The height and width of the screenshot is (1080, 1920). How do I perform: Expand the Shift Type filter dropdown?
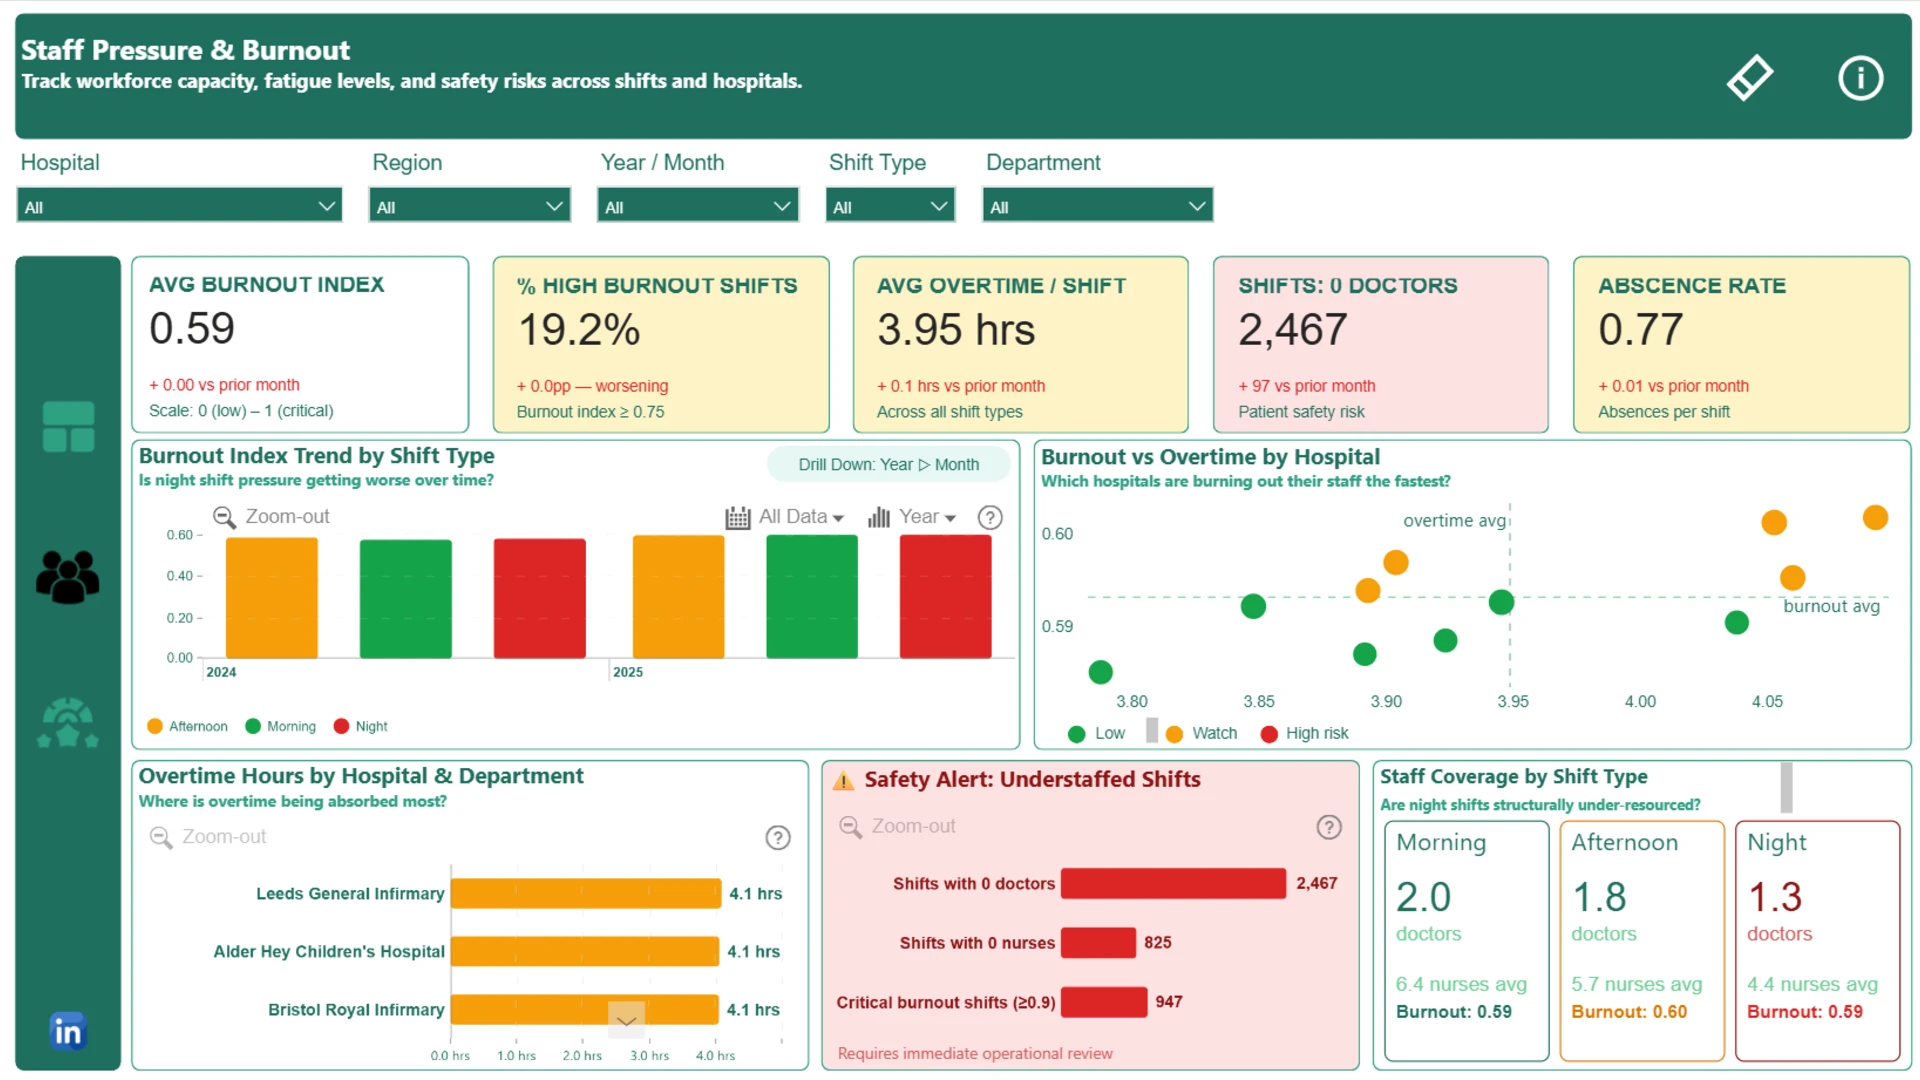pyautogui.click(x=890, y=206)
